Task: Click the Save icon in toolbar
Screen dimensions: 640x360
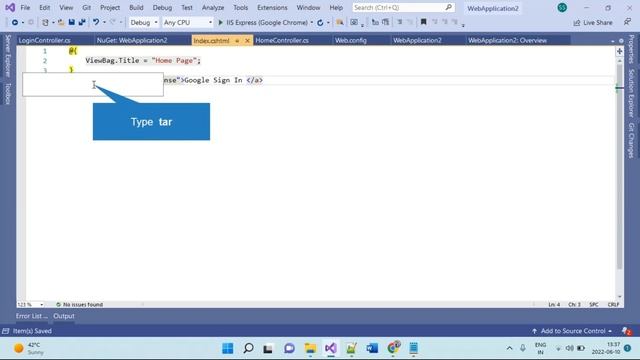Action: (x=71, y=22)
